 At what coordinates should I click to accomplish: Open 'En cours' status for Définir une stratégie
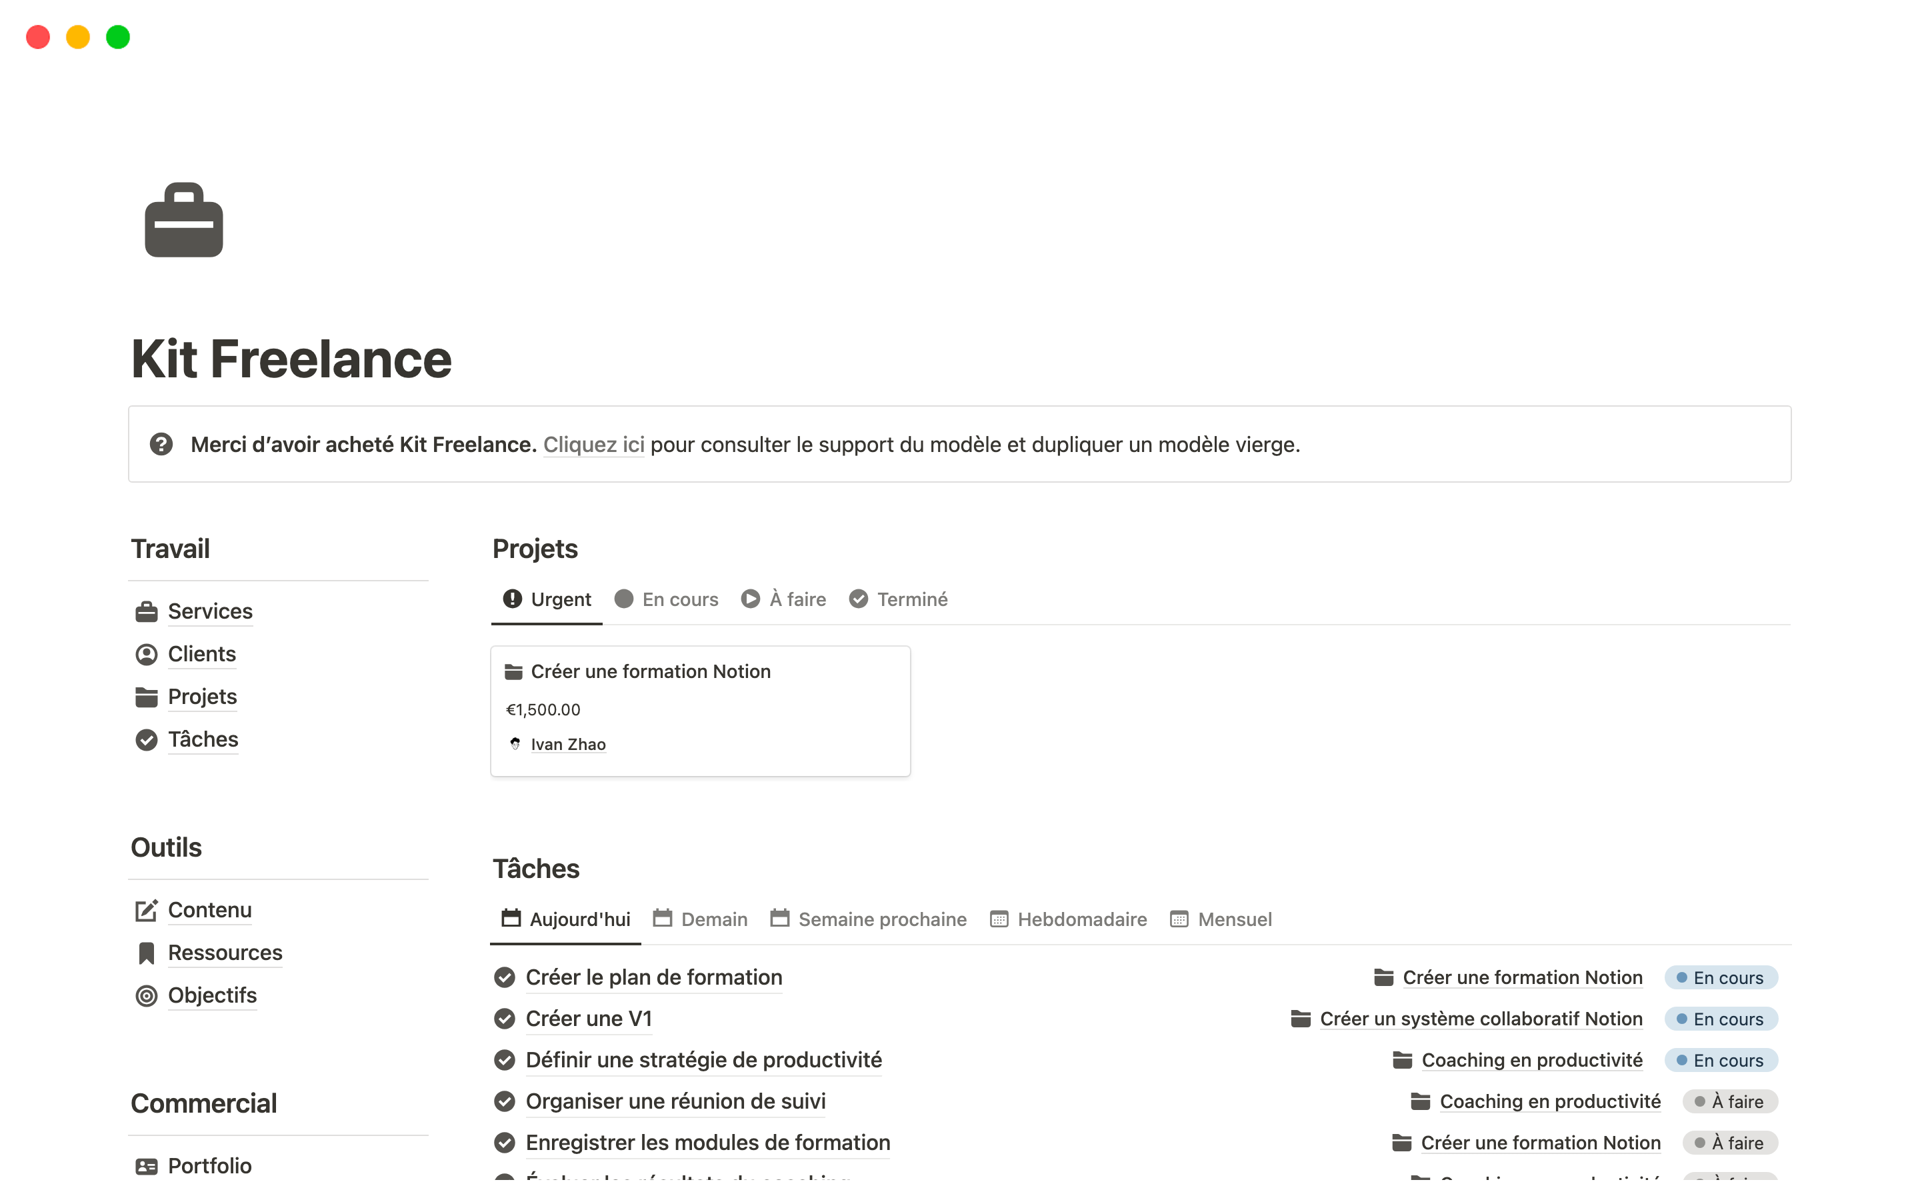coord(1720,1060)
